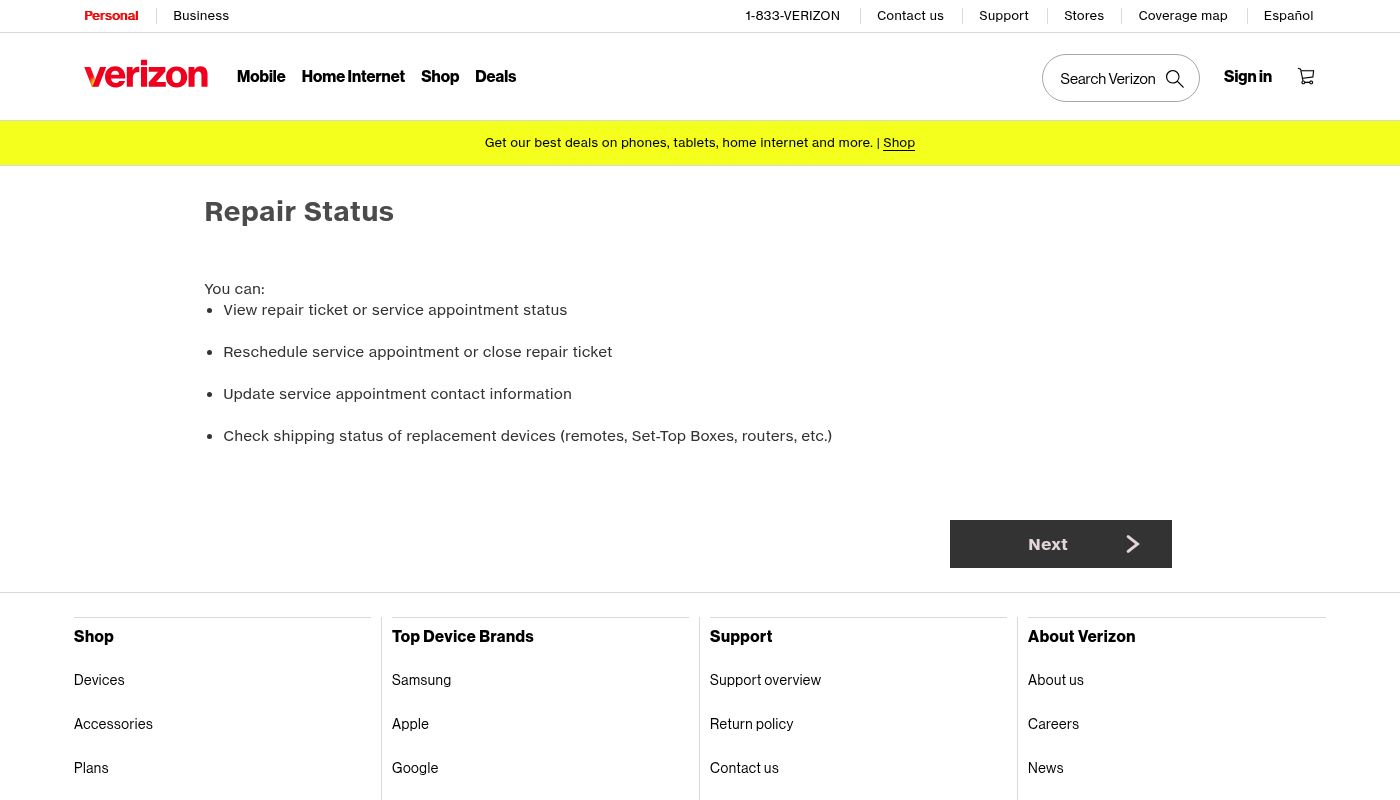This screenshot has width=1400, height=800.
Task: Click the Sign in button
Action: 1247,77
